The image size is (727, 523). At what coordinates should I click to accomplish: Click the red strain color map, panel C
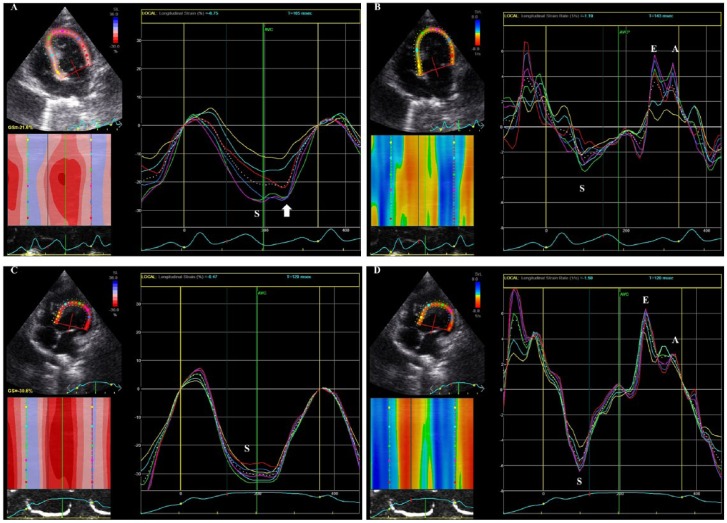pyautogui.click(x=64, y=441)
